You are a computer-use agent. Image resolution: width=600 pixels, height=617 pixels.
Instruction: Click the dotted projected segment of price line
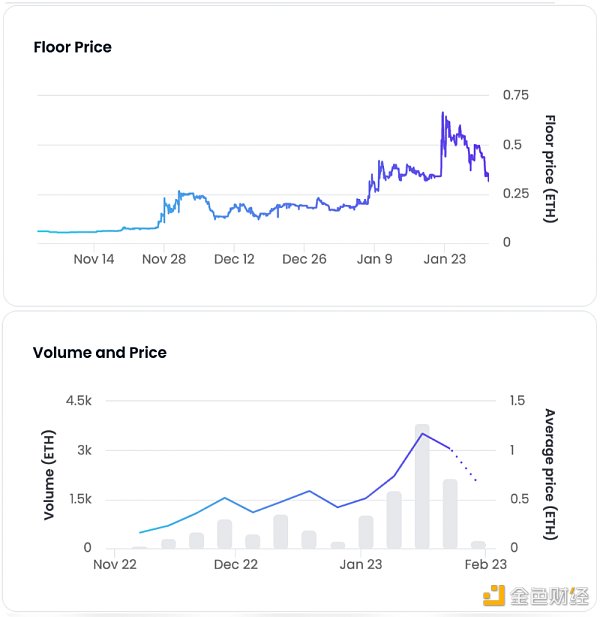coord(464,466)
